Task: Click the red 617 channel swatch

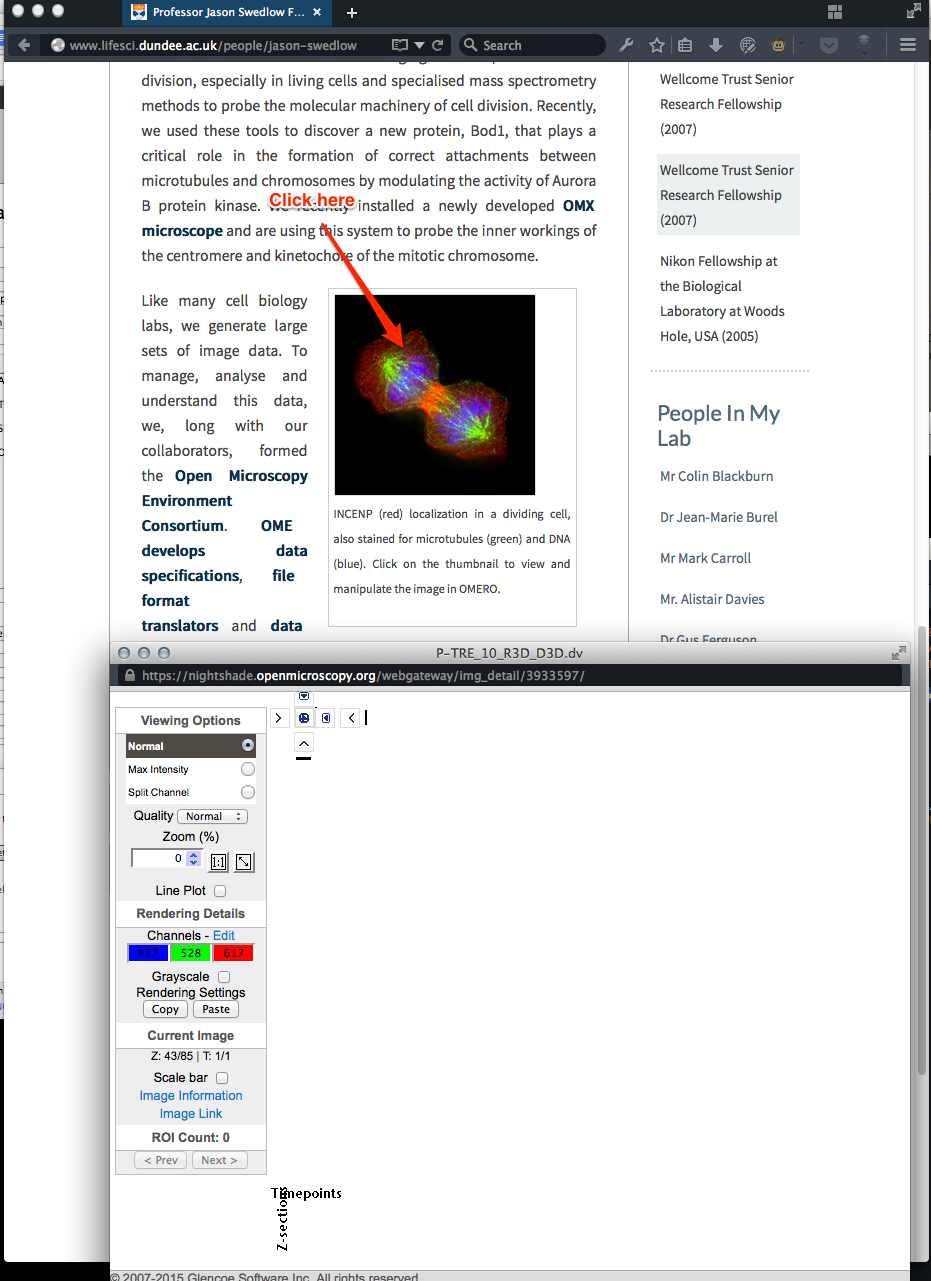Action: click(233, 953)
